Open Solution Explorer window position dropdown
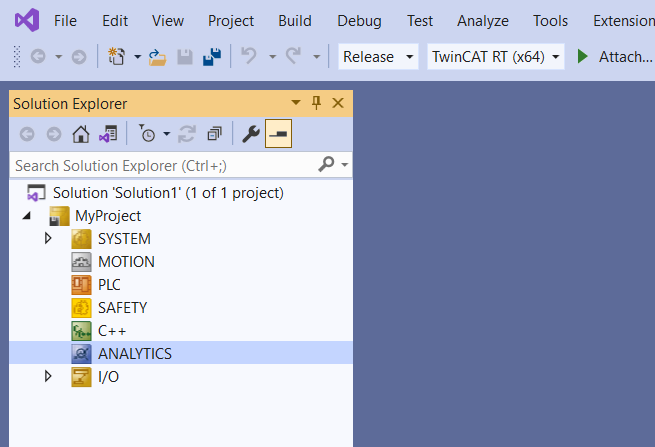This screenshot has width=655, height=447. (x=296, y=103)
